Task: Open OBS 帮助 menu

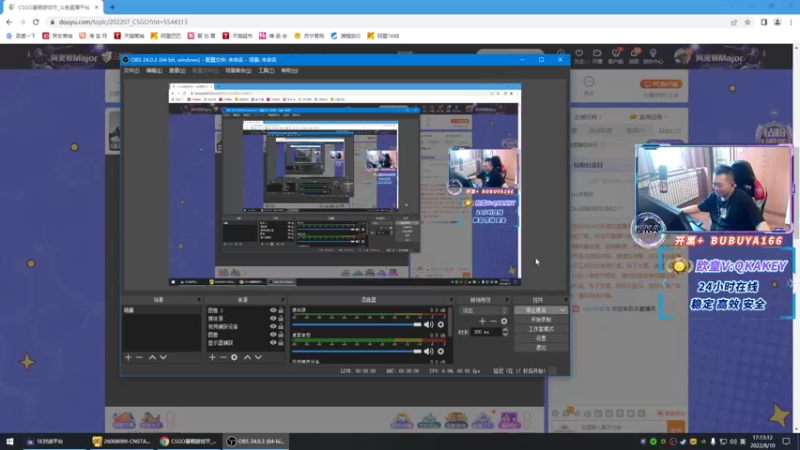Action: 289,70
